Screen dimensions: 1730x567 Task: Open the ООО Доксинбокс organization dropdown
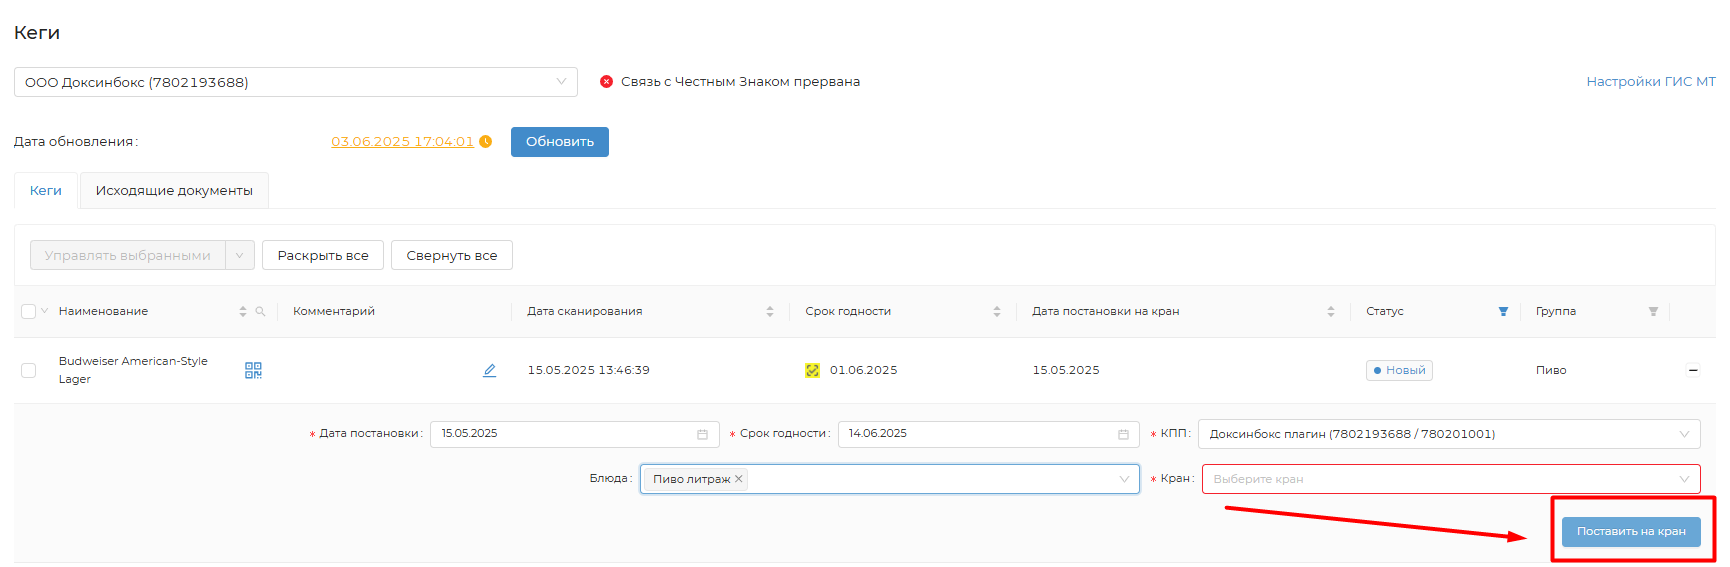click(295, 82)
